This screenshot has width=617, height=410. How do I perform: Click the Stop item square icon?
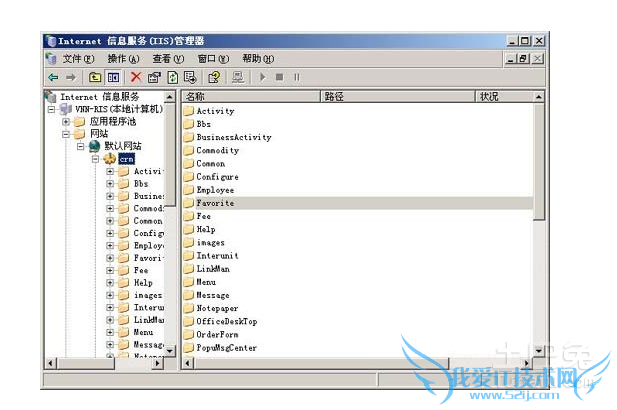pyautogui.click(x=279, y=77)
